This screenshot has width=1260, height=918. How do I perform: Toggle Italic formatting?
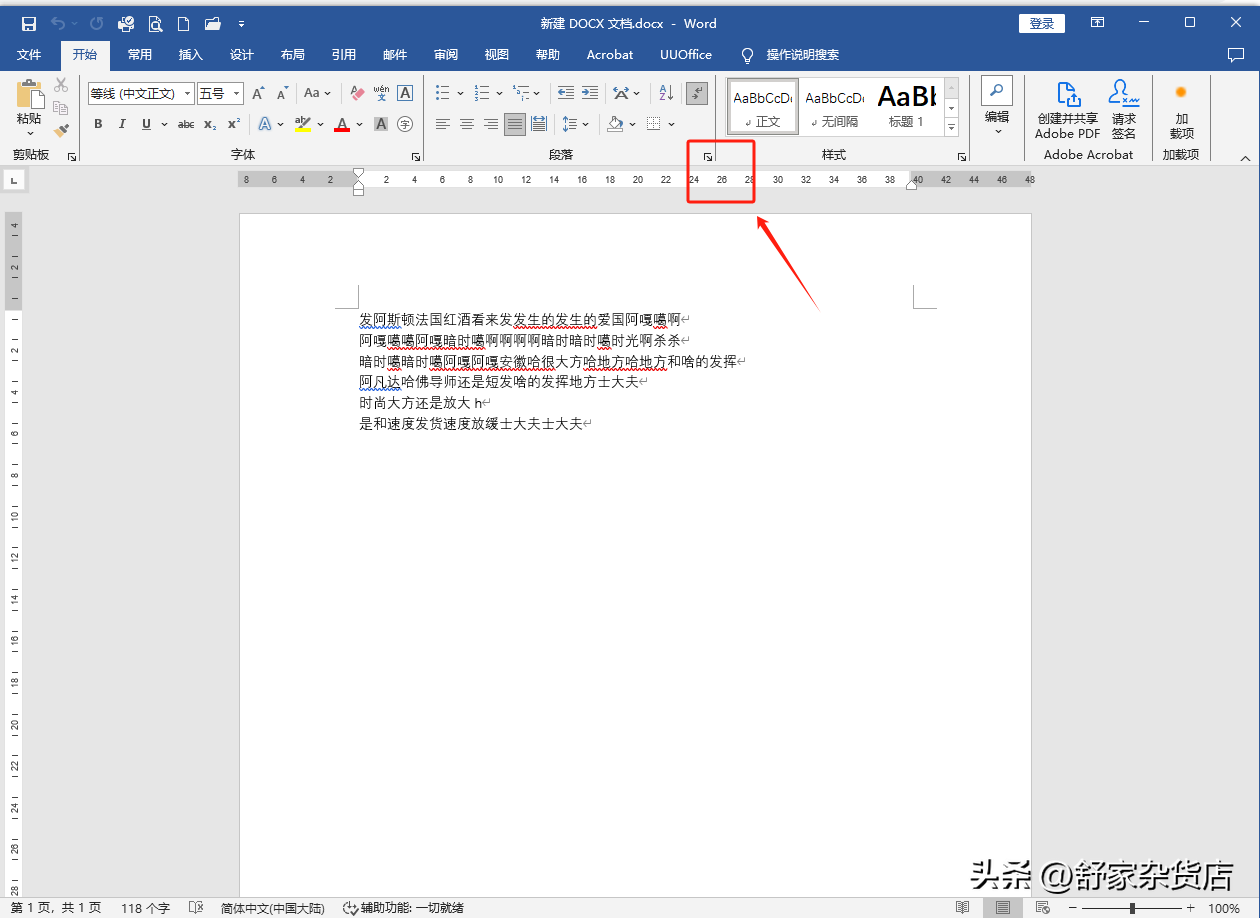click(122, 124)
